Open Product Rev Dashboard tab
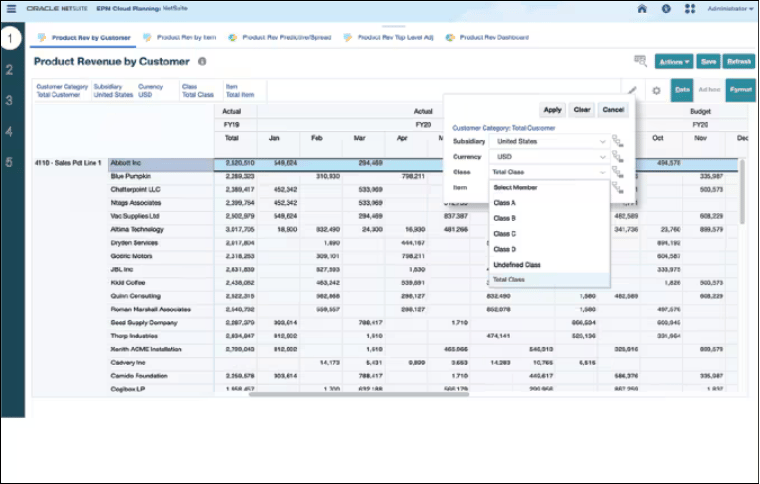760x484 pixels. point(488,37)
